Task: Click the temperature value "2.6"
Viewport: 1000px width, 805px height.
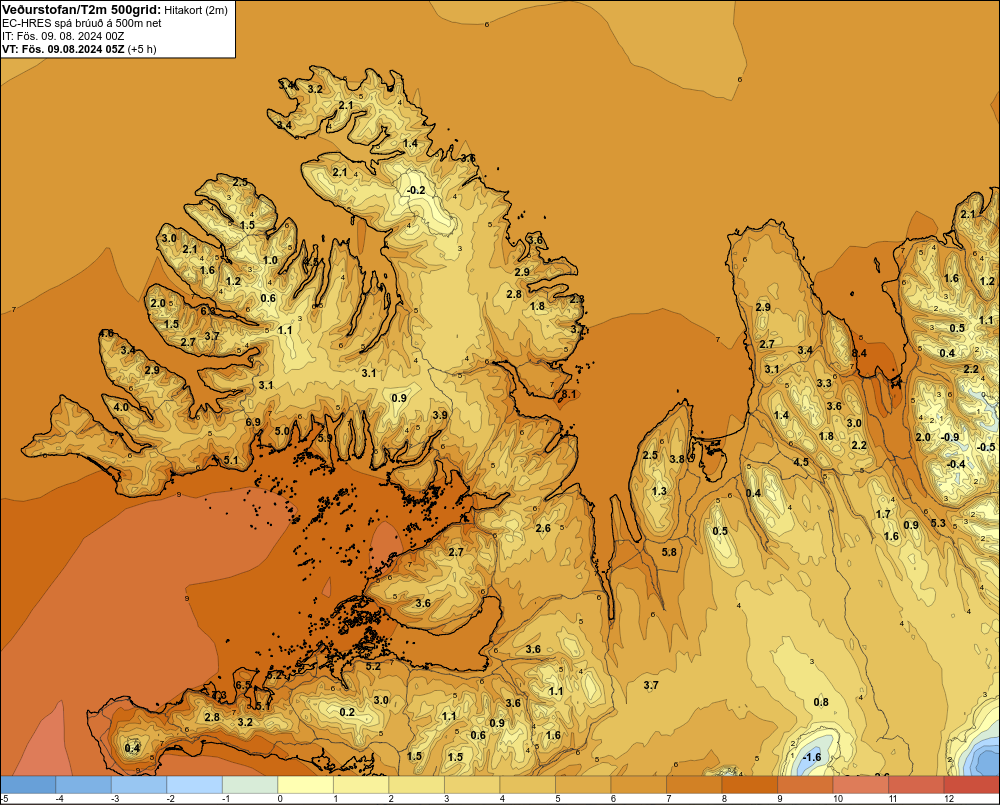Action: (x=543, y=528)
